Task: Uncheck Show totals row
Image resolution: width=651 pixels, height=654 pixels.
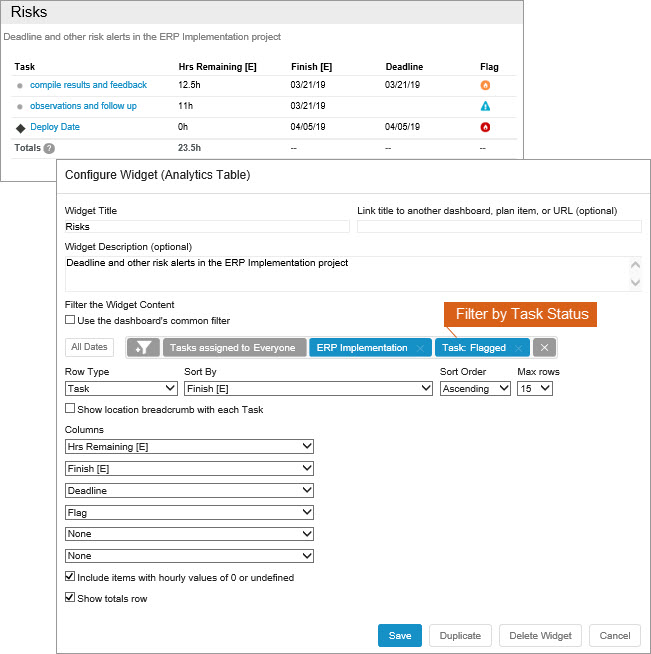Action: pos(70,598)
